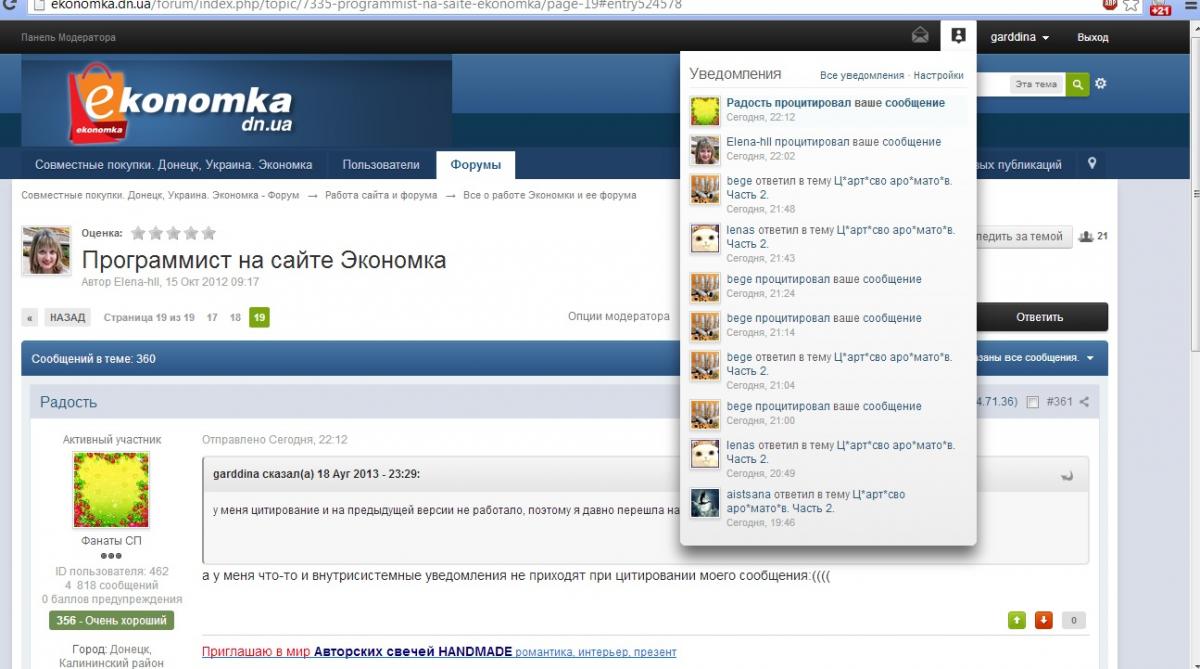The height and width of the screenshot is (669, 1200).
Task: Click breadcrumb Работа сайта и форума
Action: coord(381,195)
